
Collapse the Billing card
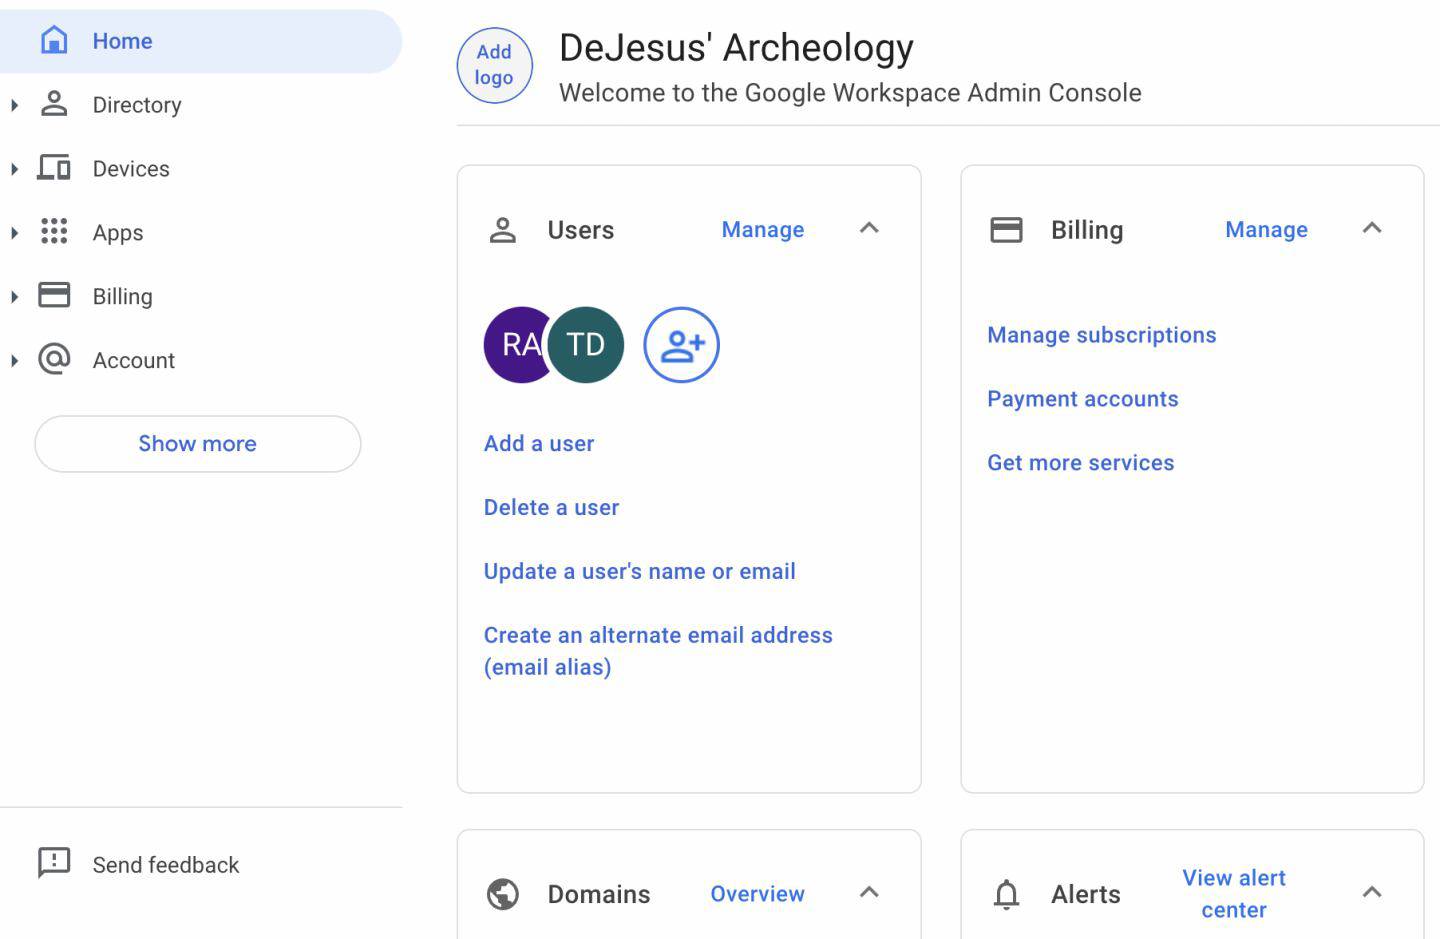point(1373,229)
